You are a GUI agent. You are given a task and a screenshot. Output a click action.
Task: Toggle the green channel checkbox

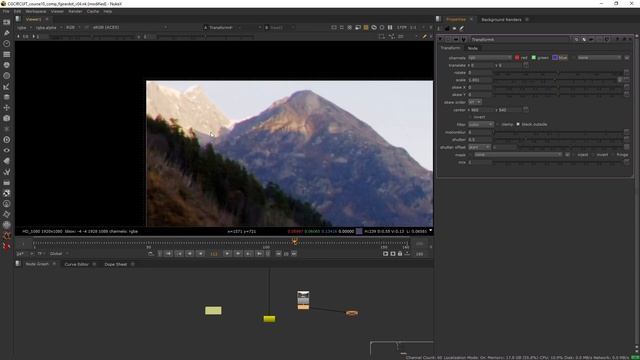pyautogui.click(x=533, y=58)
